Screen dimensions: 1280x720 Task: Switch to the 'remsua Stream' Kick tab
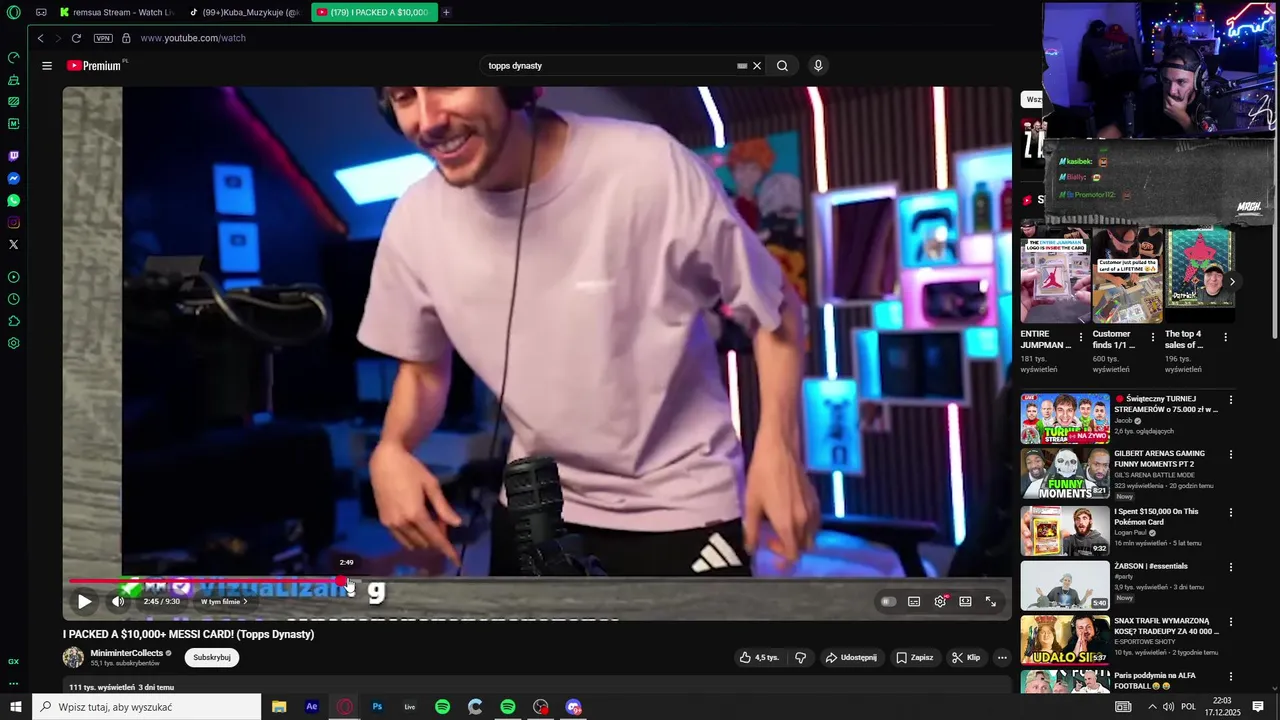pyautogui.click(x=118, y=12)
